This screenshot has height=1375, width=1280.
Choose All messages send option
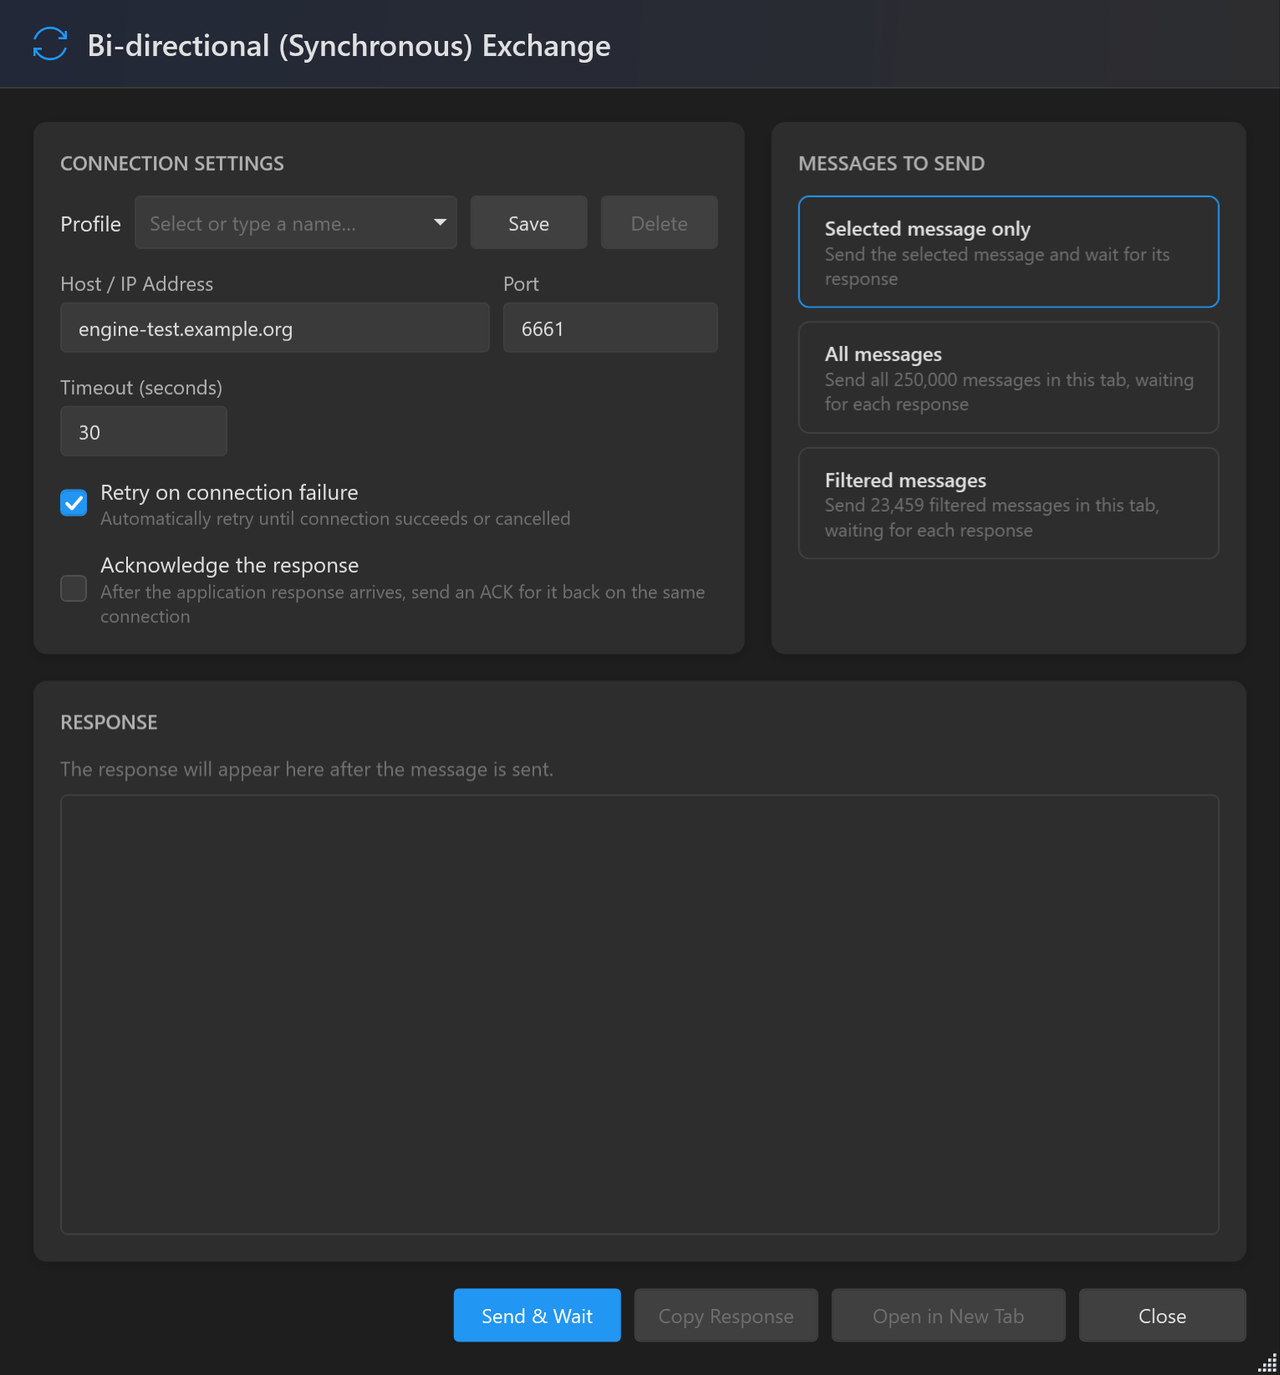pos(1009,378)
